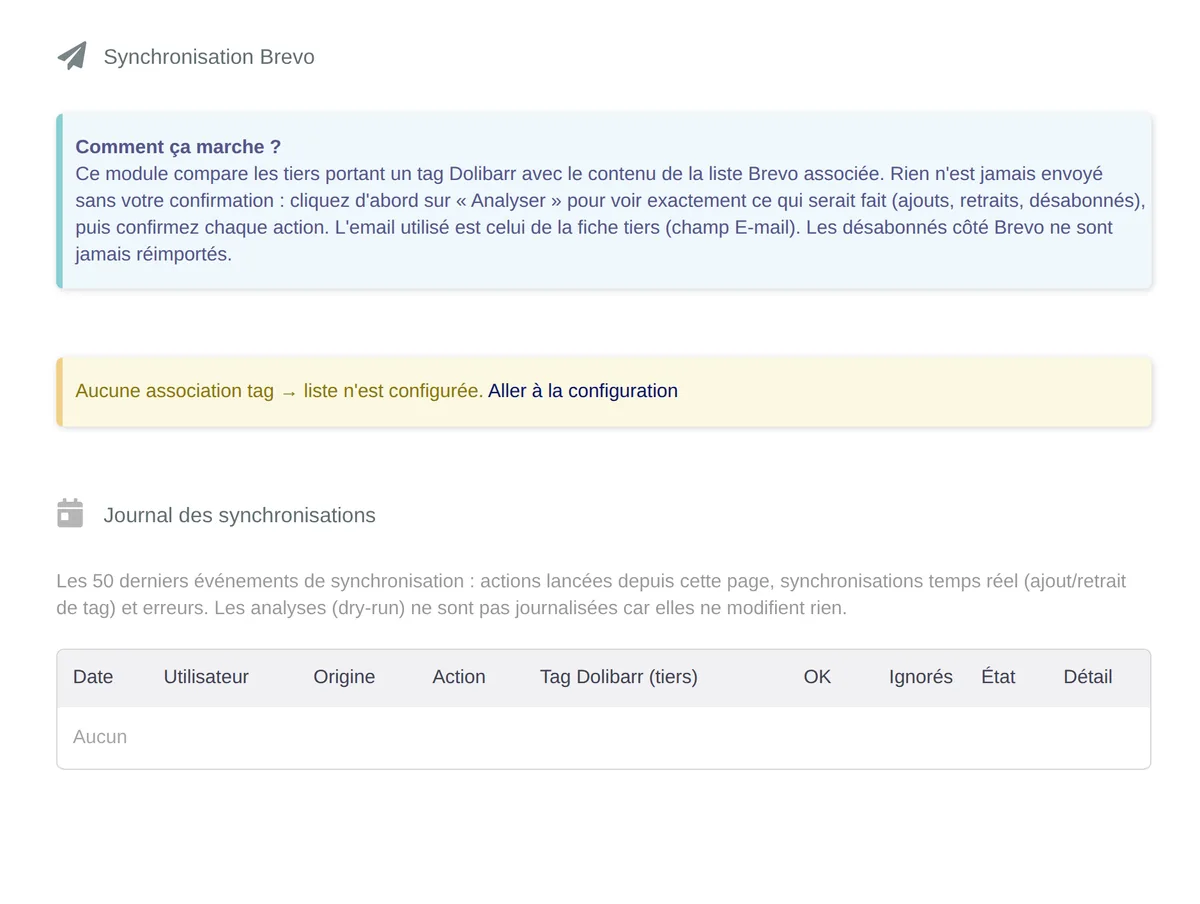Click the 'Synchronisation Brevo' page title
1200x904 pixels.
coord(209,57)
